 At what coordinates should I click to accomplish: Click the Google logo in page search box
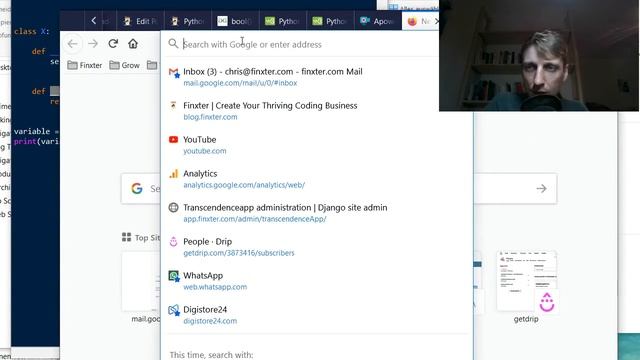137,188
